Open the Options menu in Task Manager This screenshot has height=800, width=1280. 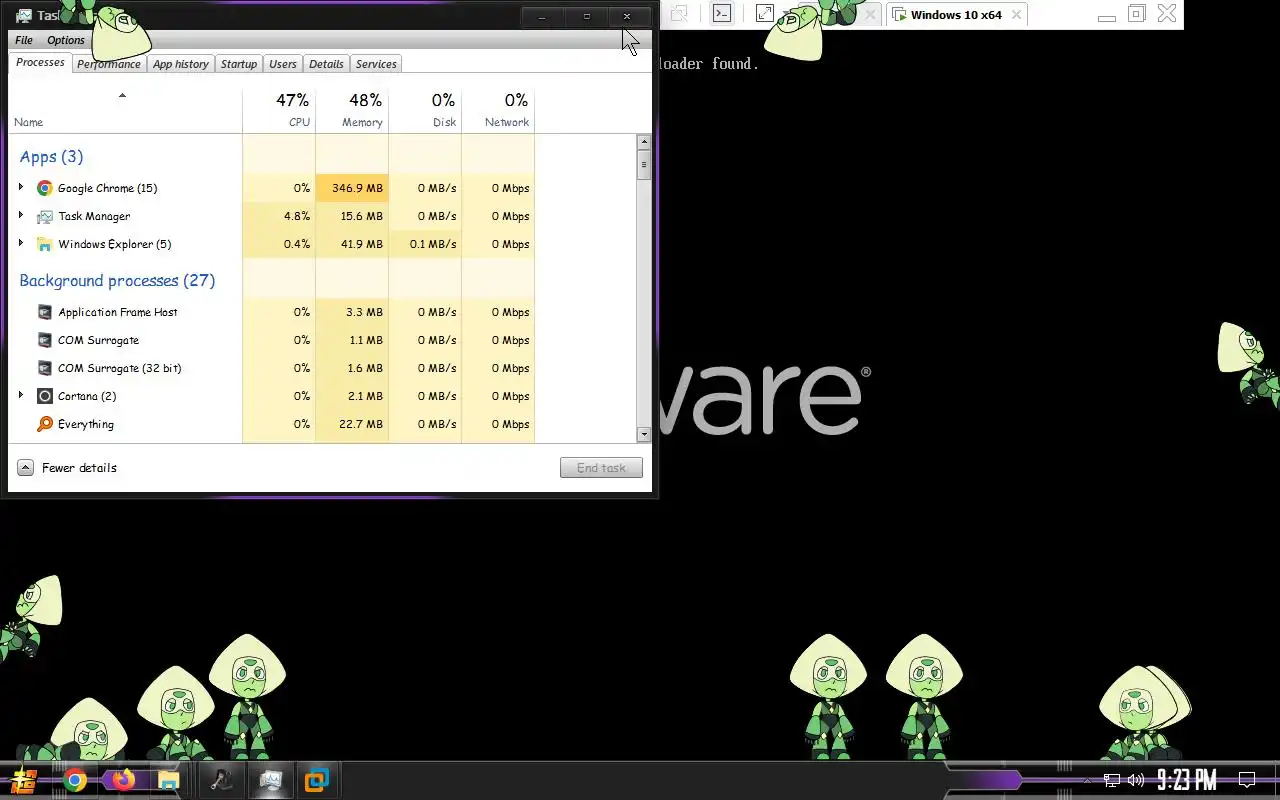tap(66, 40)
